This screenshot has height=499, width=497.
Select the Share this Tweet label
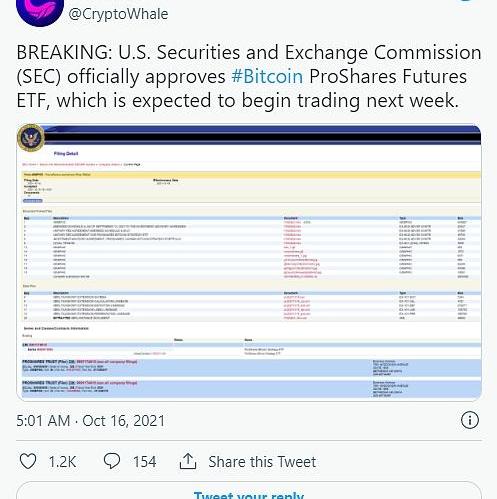[262, 462]
